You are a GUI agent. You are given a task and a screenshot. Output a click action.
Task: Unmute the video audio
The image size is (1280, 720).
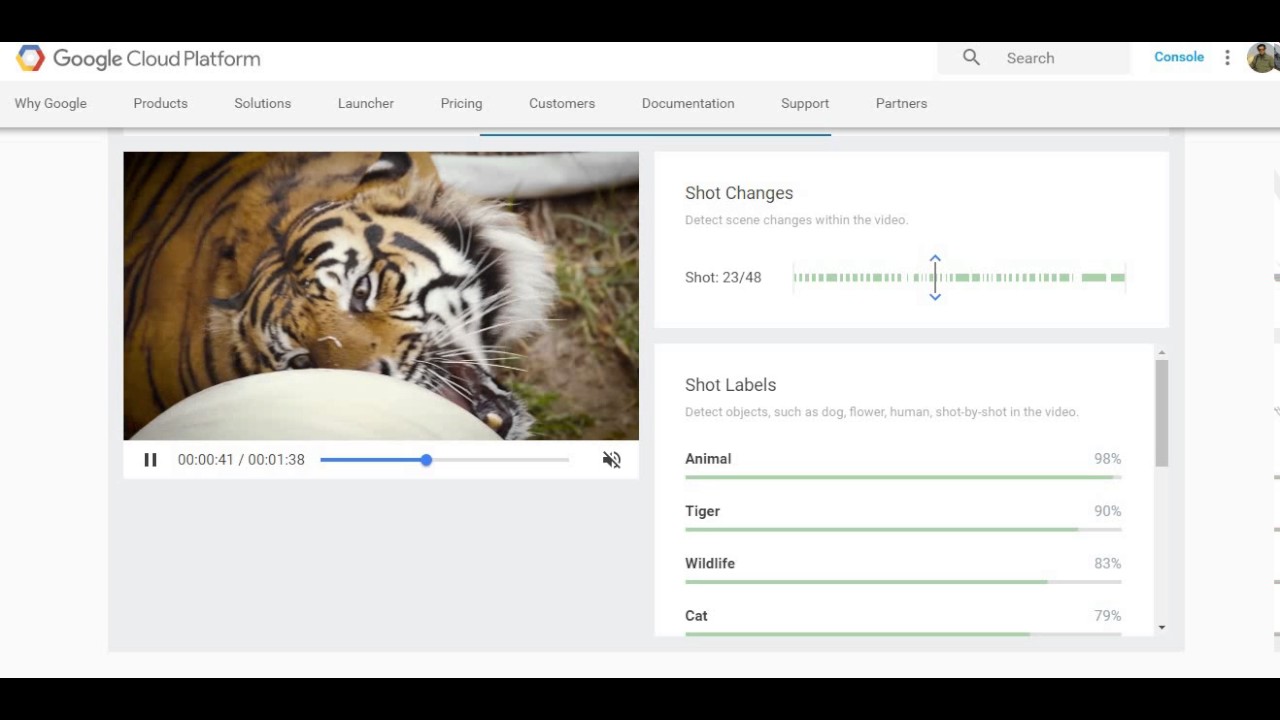(x=611, y=460)
